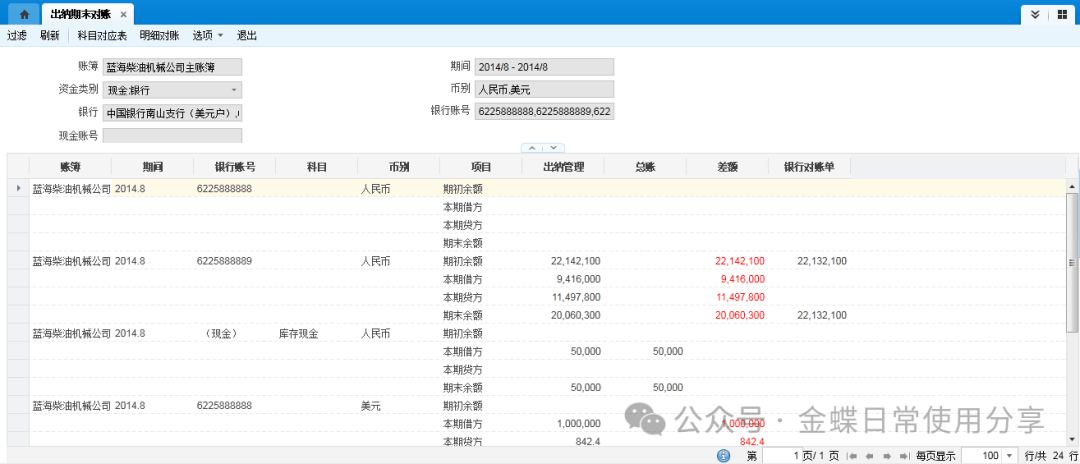Close the 出纳期末对账 tab
The image size is (1080, 464).
point(123,15)
